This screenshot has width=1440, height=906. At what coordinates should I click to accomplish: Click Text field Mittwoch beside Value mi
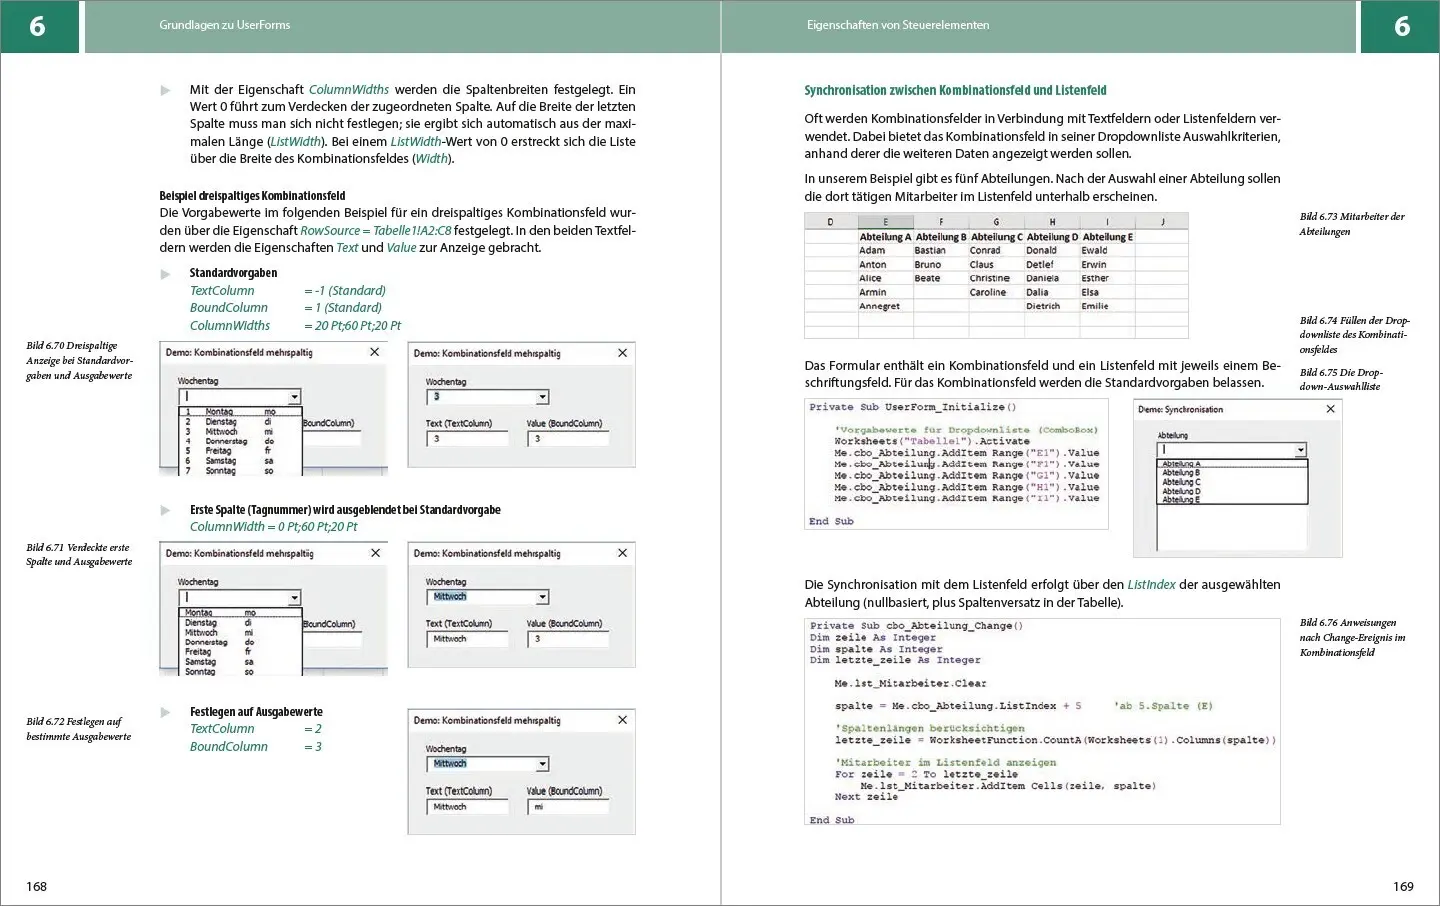[x=468, y=807]
